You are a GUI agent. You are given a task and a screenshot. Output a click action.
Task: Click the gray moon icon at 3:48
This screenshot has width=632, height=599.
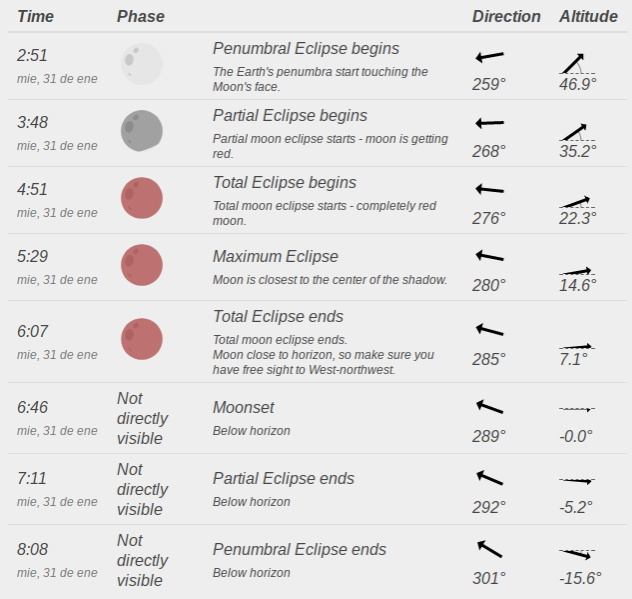(x=140, y=130)
